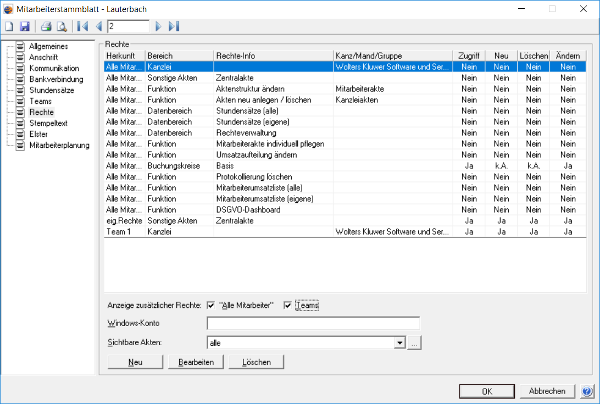
Task: Select the row Stundensätze (alle)
Action: [x=345, y=111]
